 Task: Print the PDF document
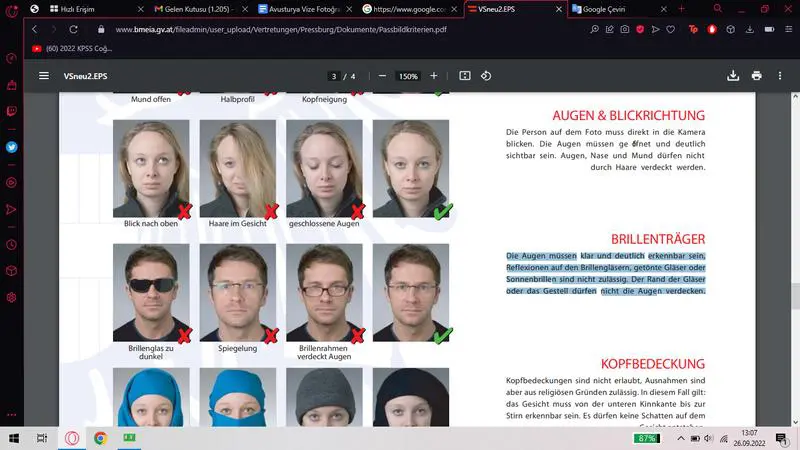pyautogui.click(x=757, y=76)
